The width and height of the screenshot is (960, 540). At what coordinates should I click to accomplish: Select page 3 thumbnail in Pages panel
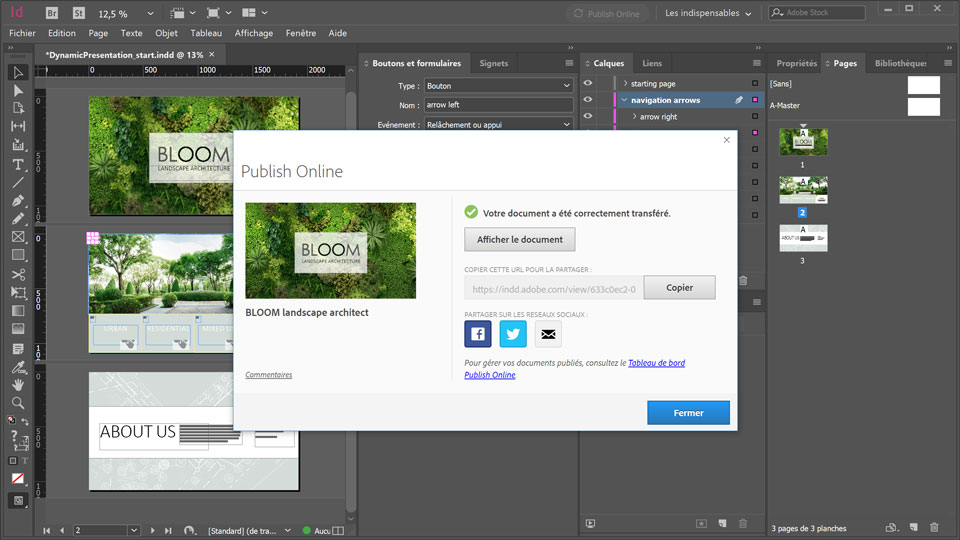click(803, 238)
